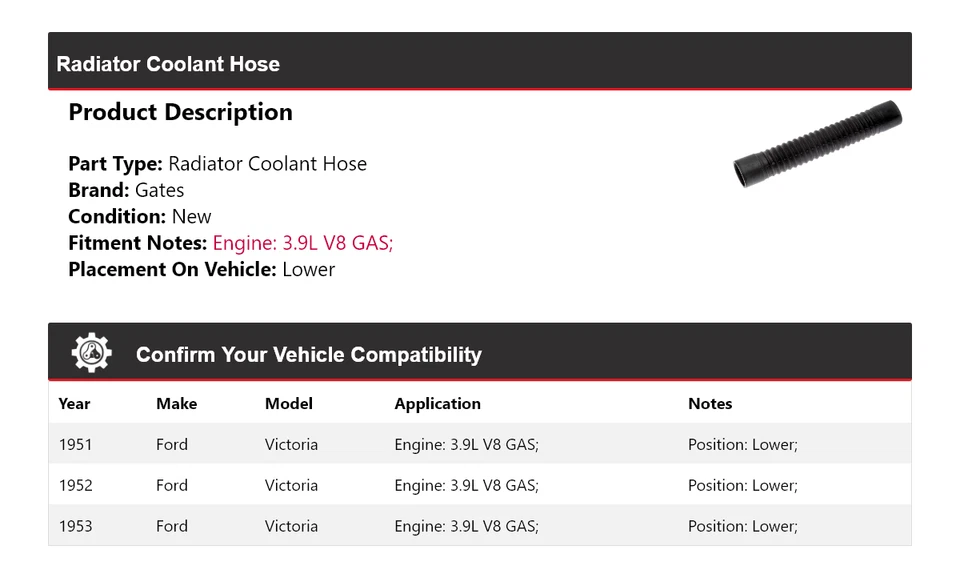Click the Model column header
Screen dimensions: 960x578
pos(288,404)
